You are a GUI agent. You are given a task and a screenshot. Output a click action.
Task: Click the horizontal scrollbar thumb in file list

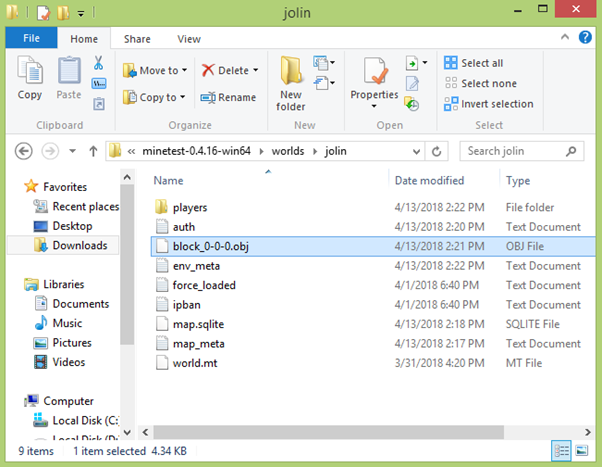[329, 432]
